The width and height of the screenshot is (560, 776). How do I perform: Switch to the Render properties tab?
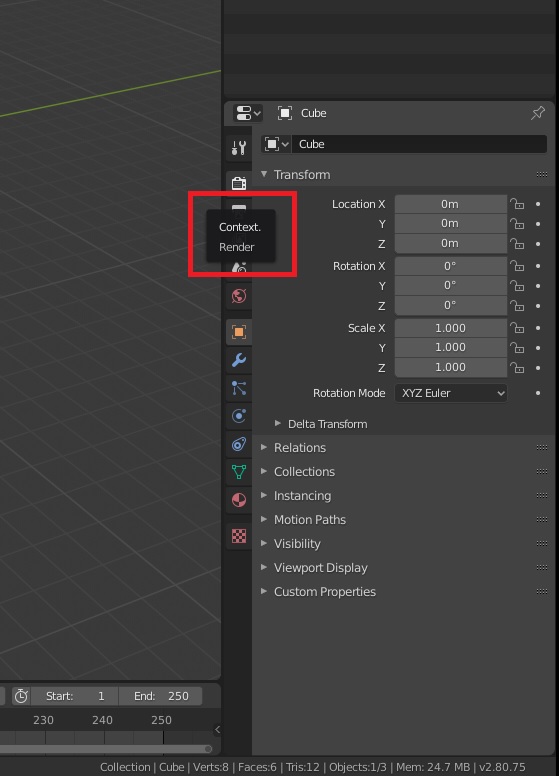(x=239, y=183)
